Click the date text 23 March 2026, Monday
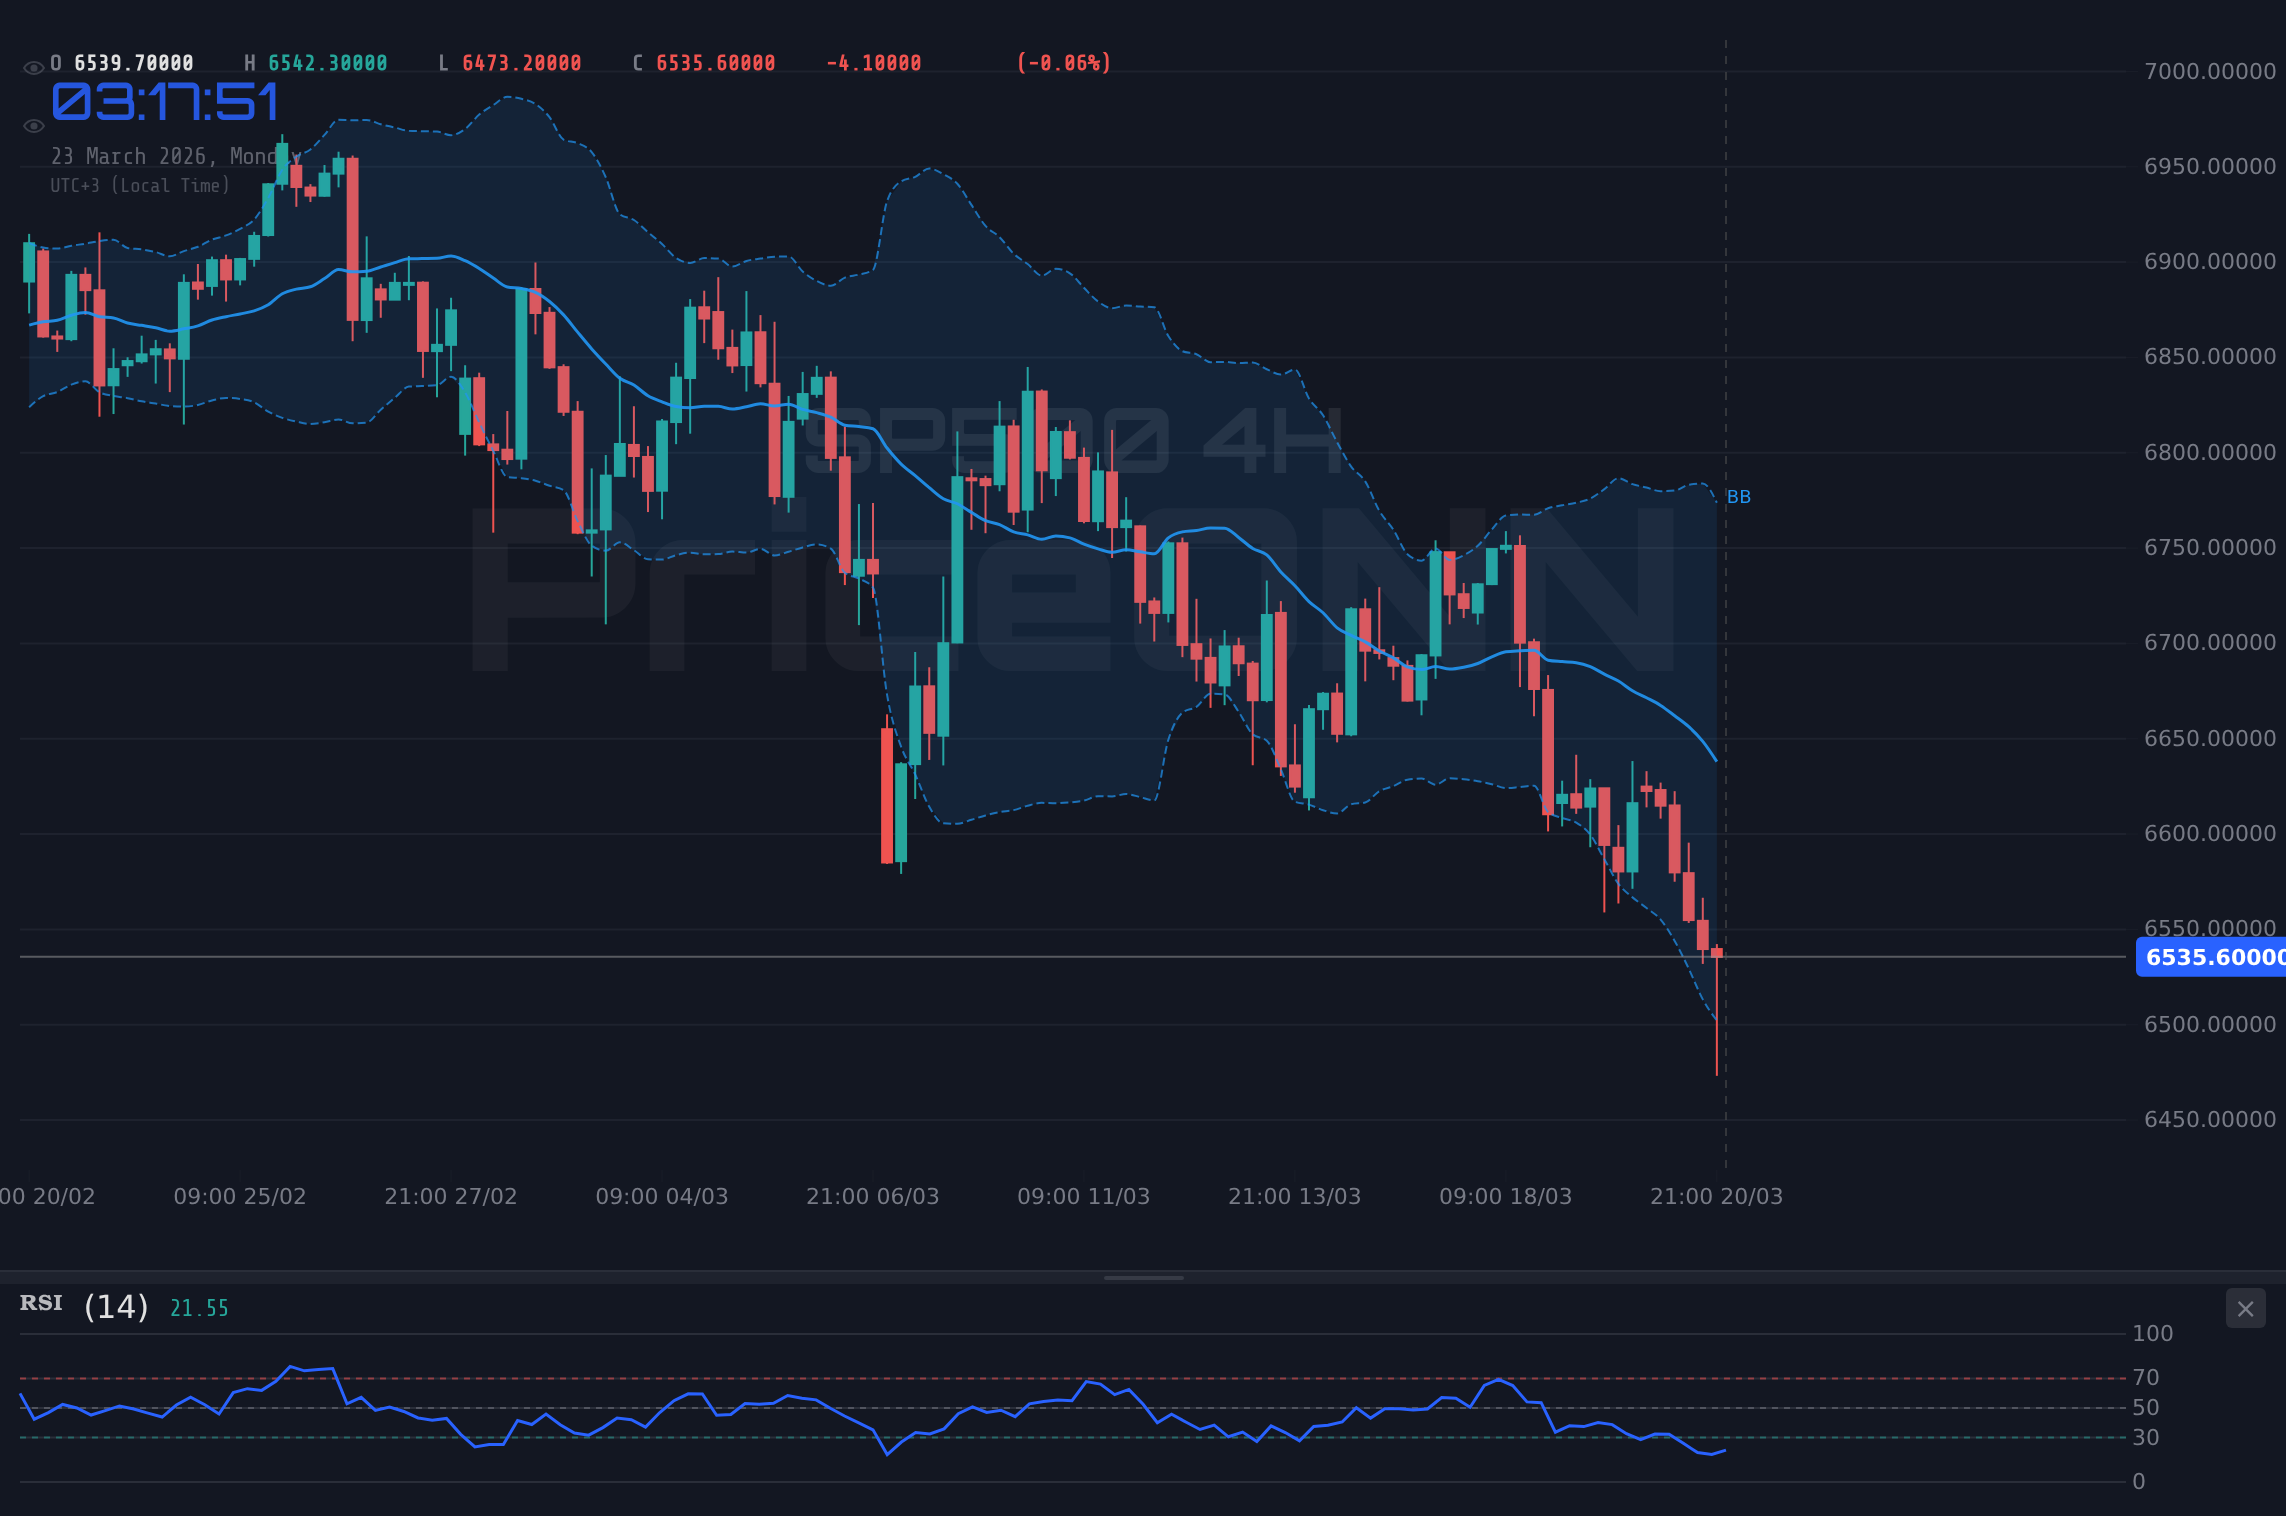 click(x=176, y=156)
